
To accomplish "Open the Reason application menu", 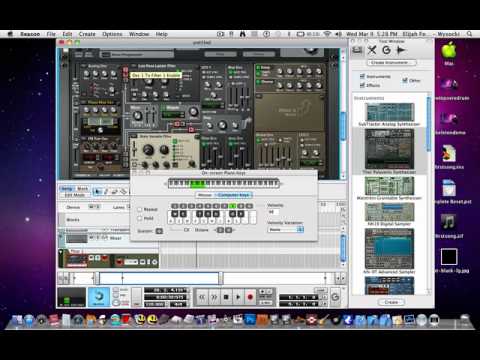I will (x=30, y=34).
